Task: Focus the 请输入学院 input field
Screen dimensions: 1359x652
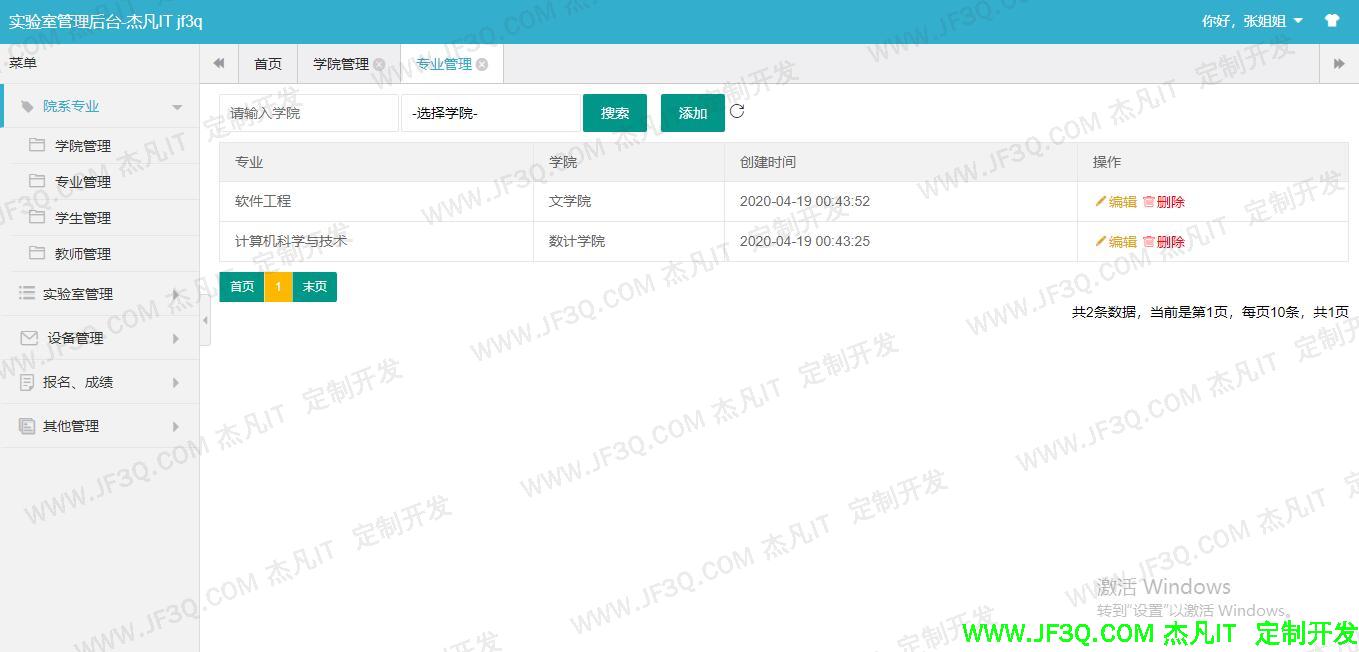Action: (x=308, y=113)
